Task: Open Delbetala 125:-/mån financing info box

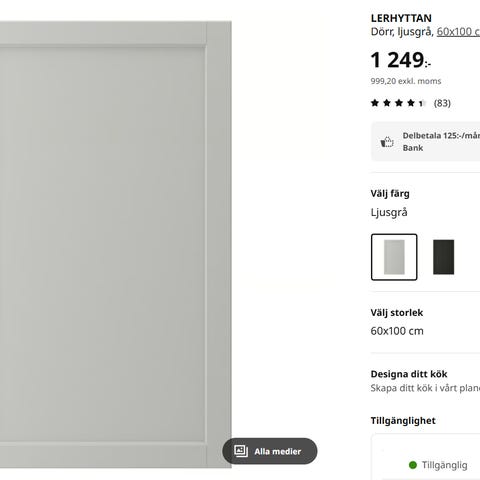Action: (426, 142)
